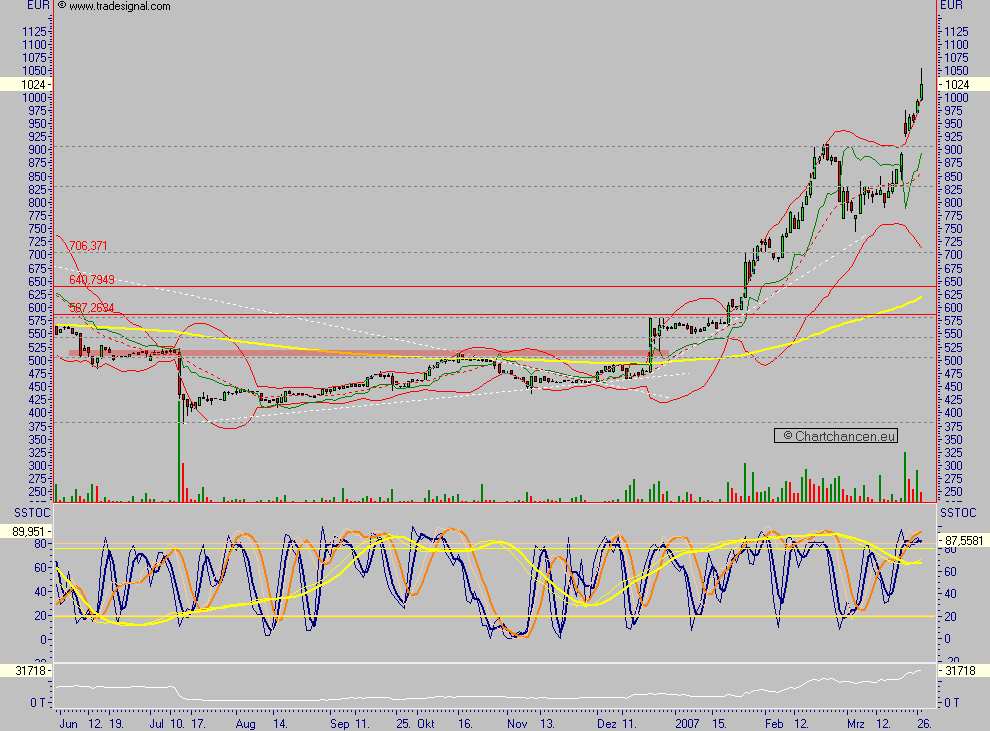Select the SSTOC indicator label on right
The width and height of the screenshot is (990, 731).
[958, 512]
